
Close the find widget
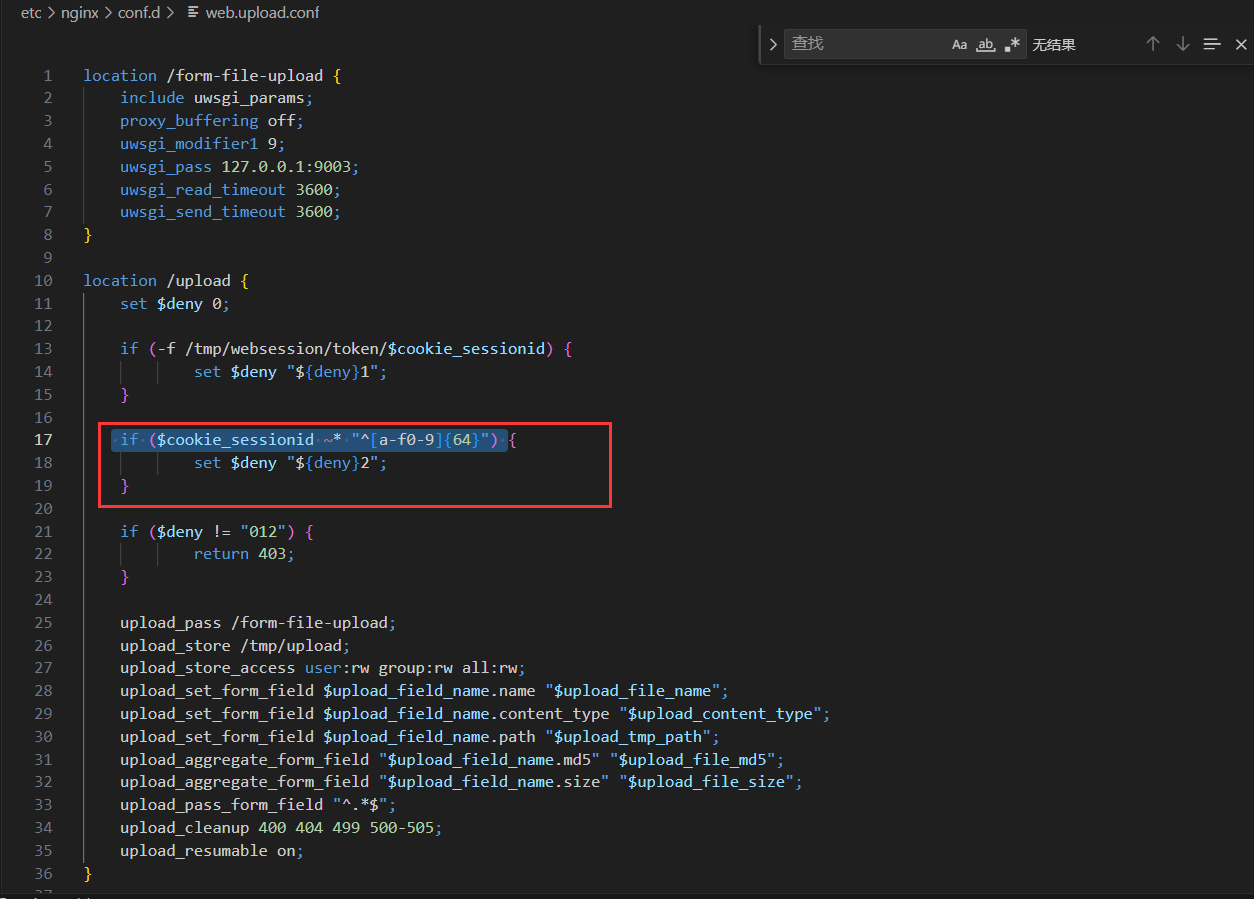1241,44
